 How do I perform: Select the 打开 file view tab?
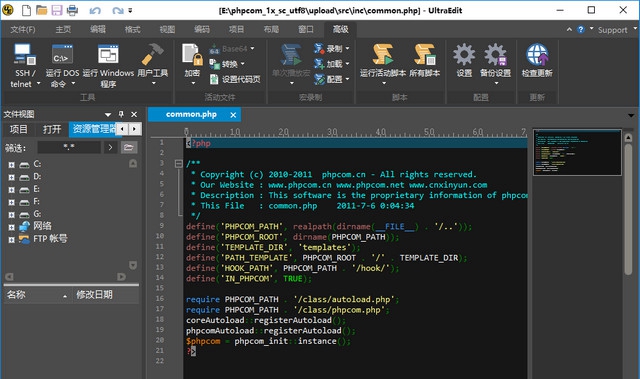click(52, 129)
